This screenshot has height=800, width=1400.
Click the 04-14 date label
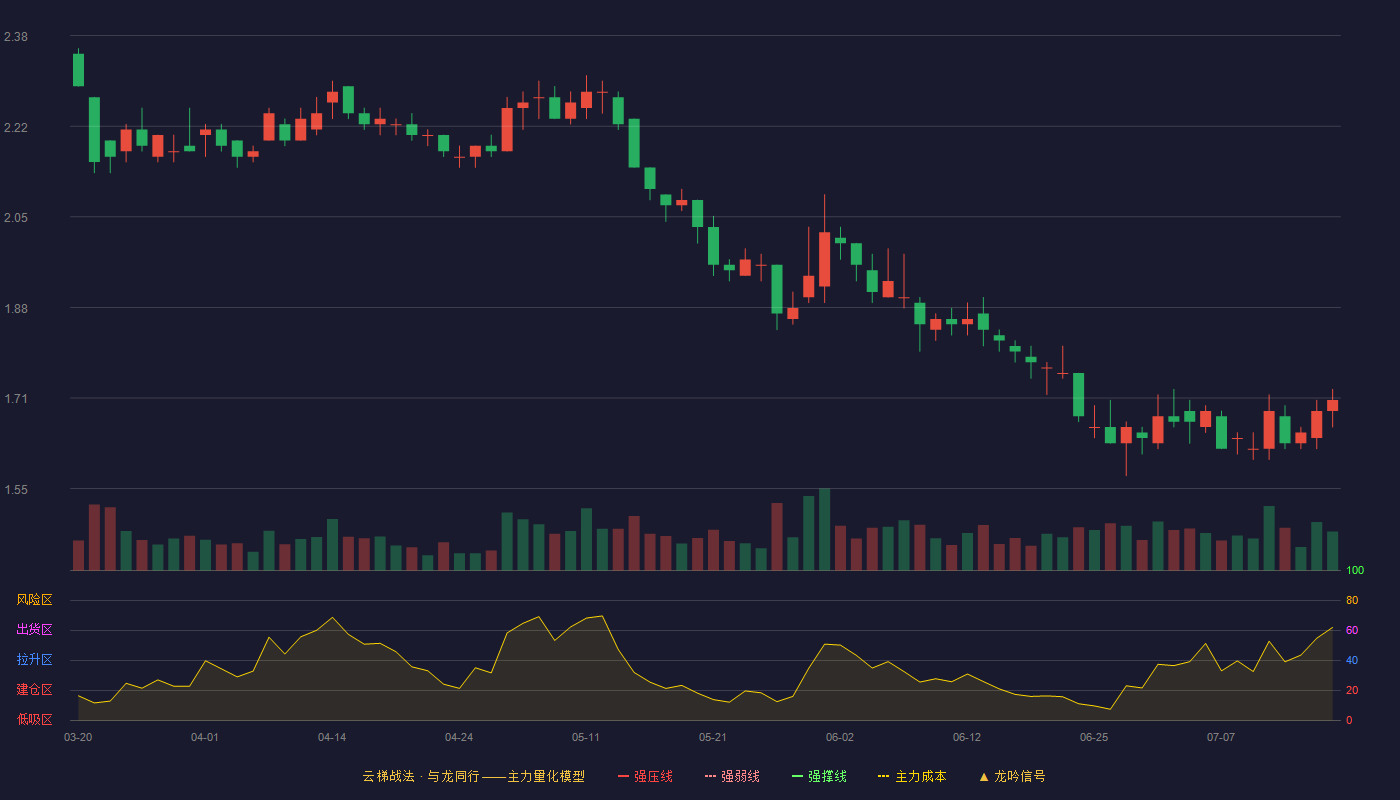(x=332, y=737)
